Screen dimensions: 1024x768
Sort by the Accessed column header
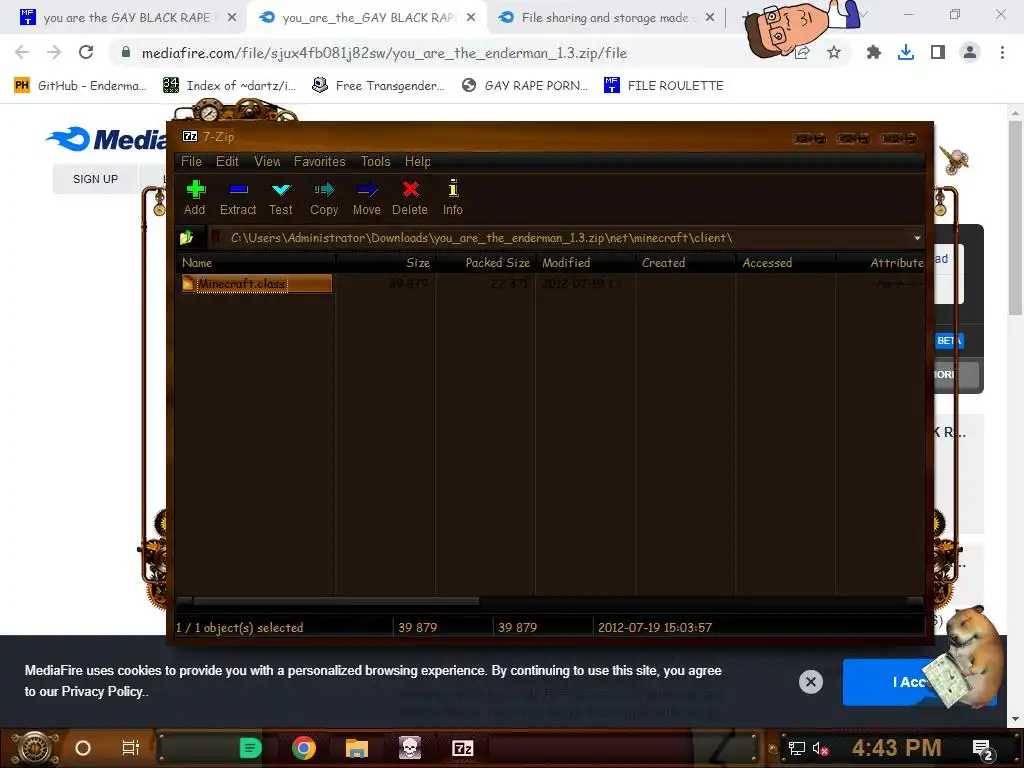pyautogui.click(x=785, y=263)
